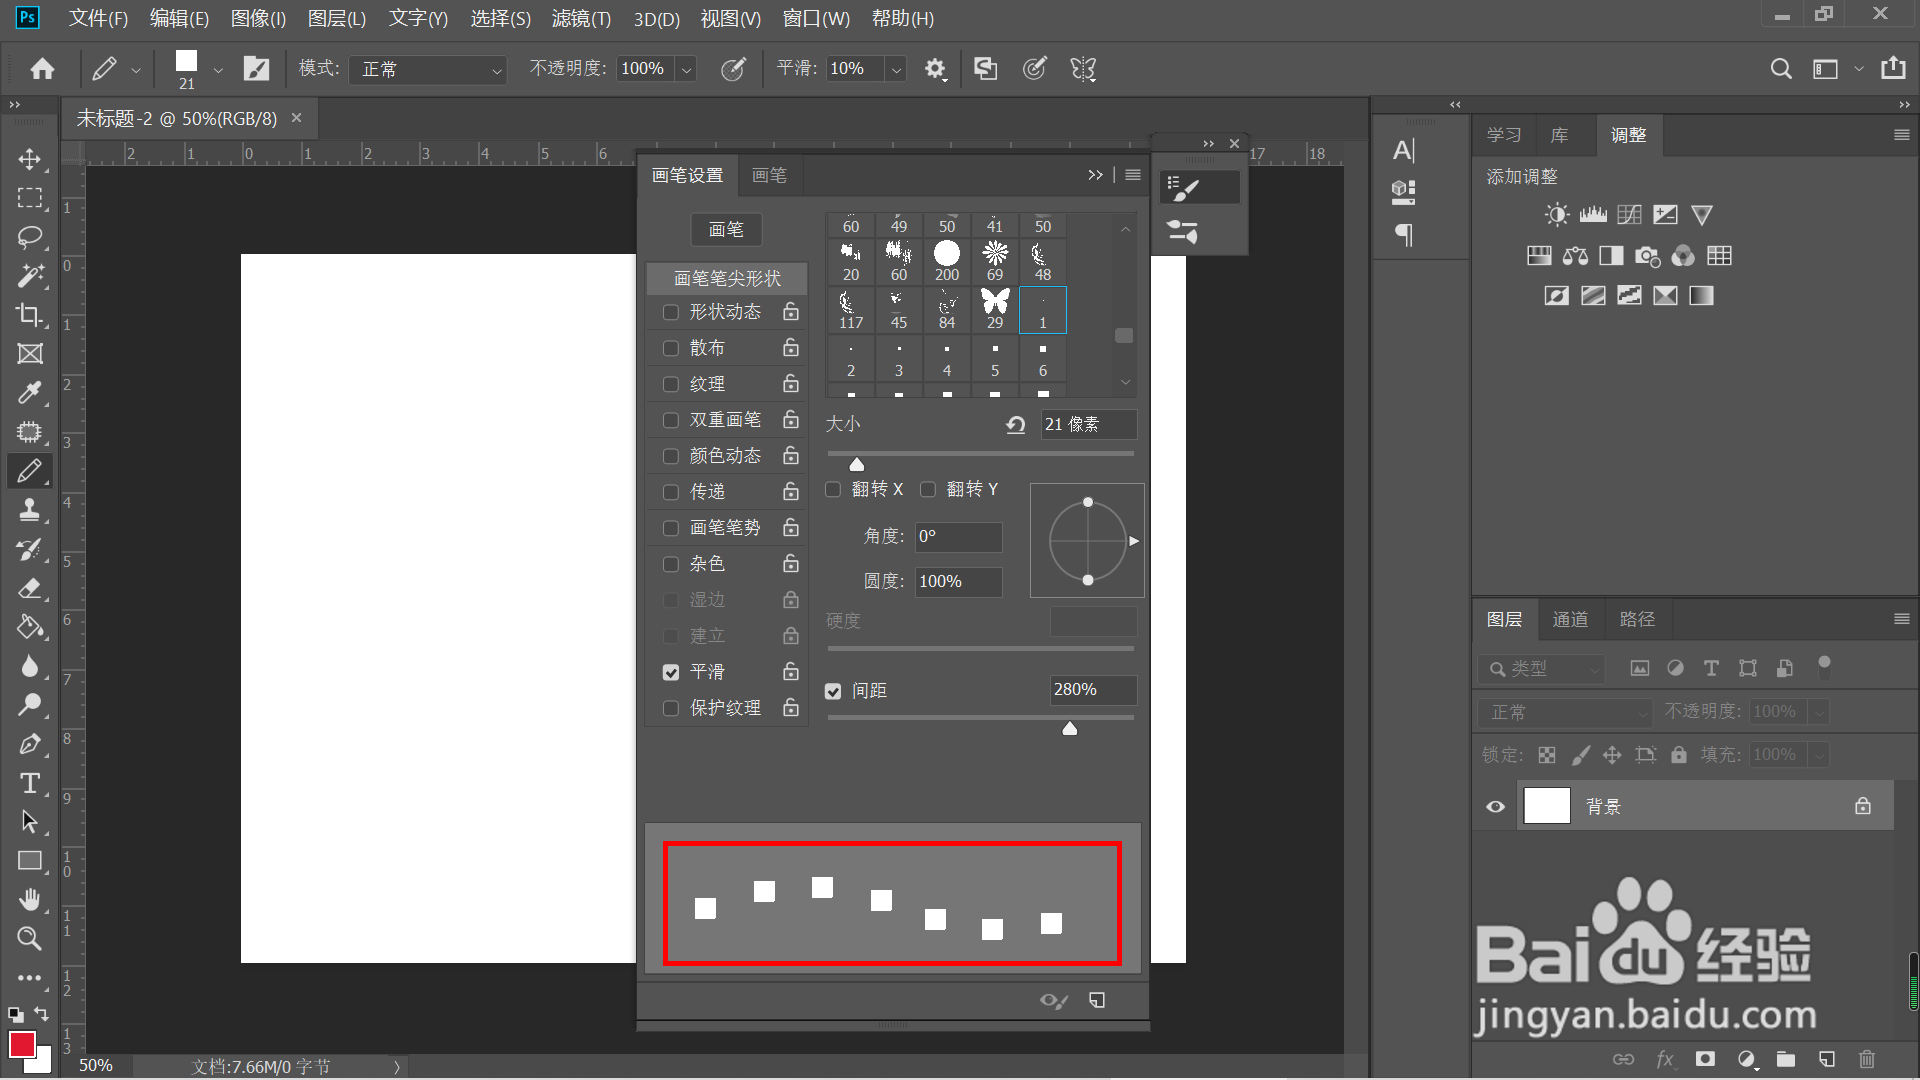Open the File menu
The height and width of the screenshot is (1080, 1920).
(98, 18)
